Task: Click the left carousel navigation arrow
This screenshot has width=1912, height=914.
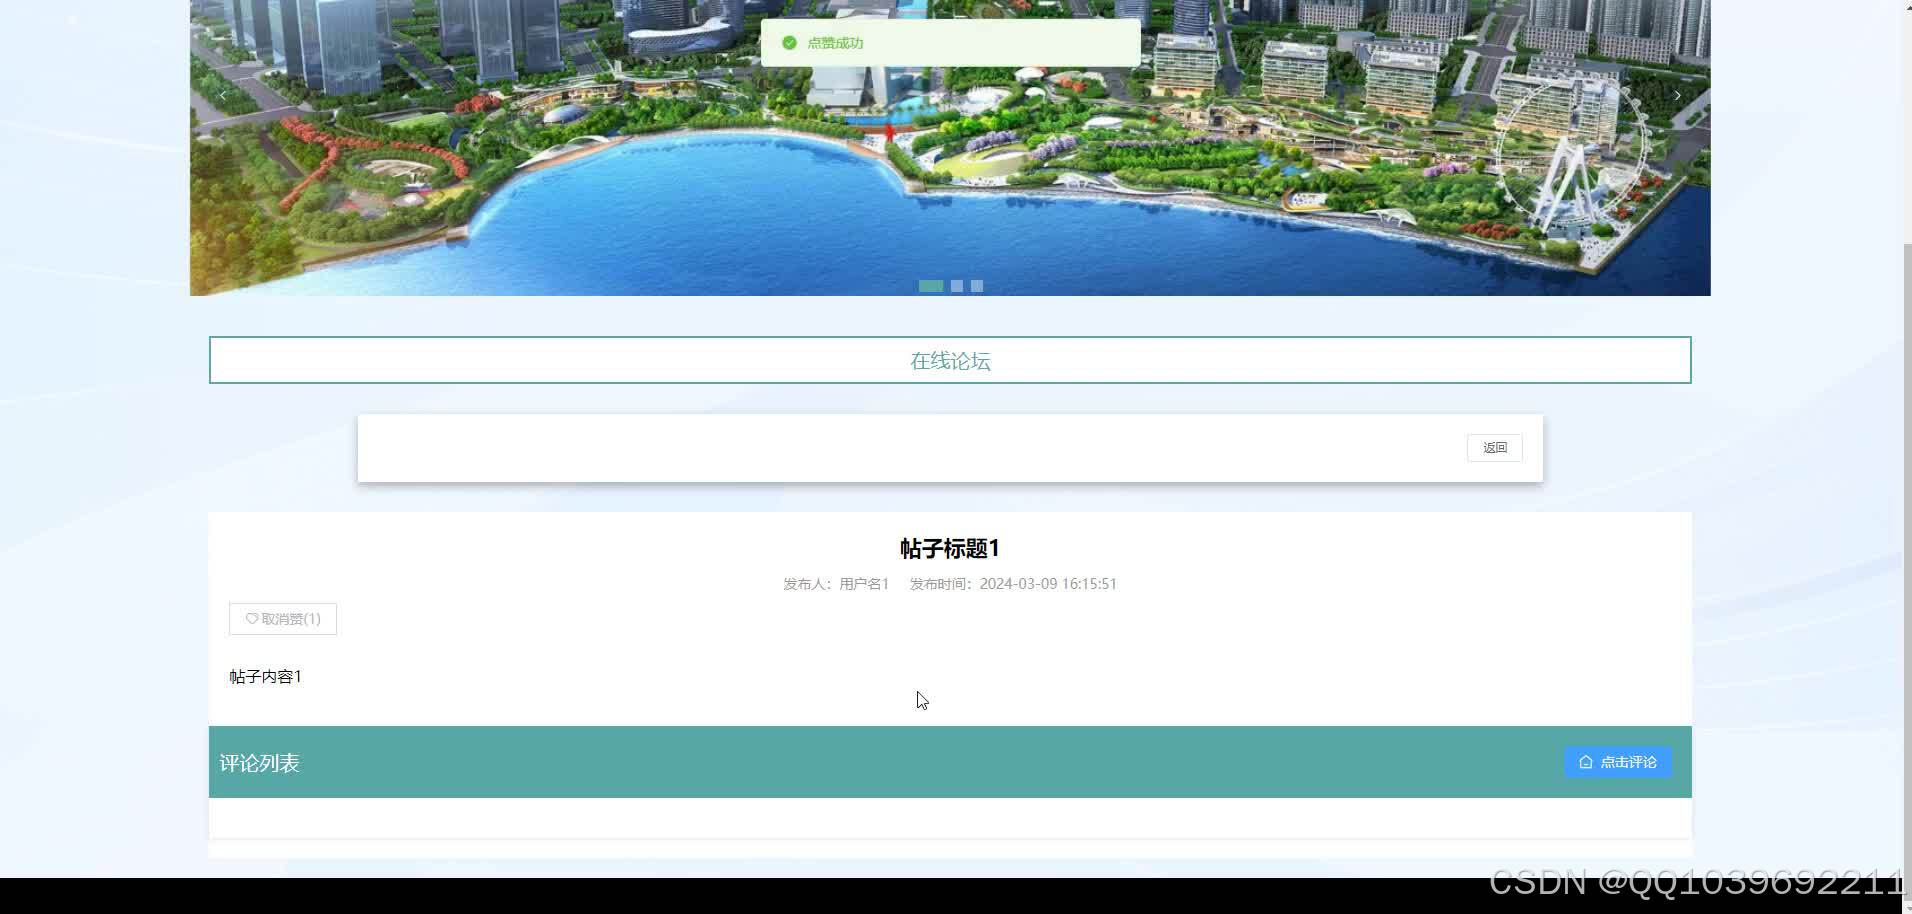Action: pyautogui.click(x=222, y=94)
